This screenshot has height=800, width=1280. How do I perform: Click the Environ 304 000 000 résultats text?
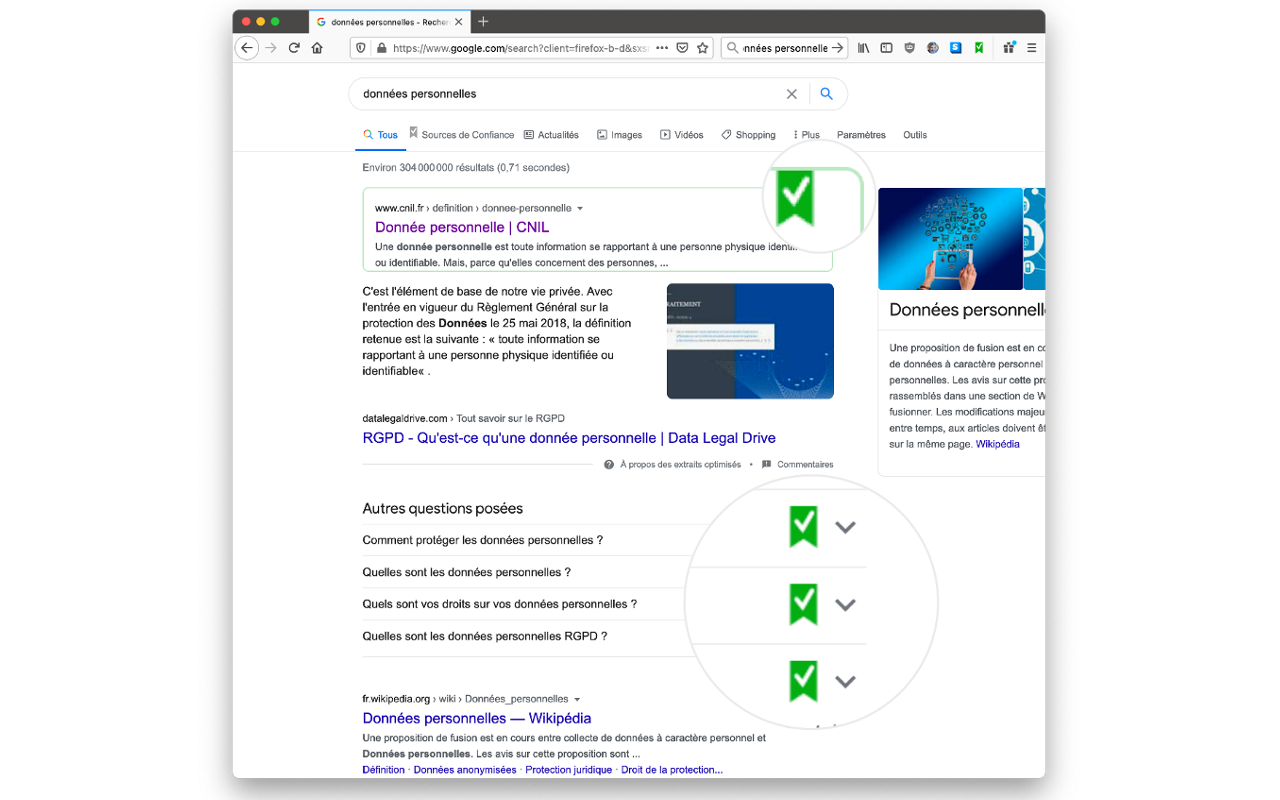[466, 168]
